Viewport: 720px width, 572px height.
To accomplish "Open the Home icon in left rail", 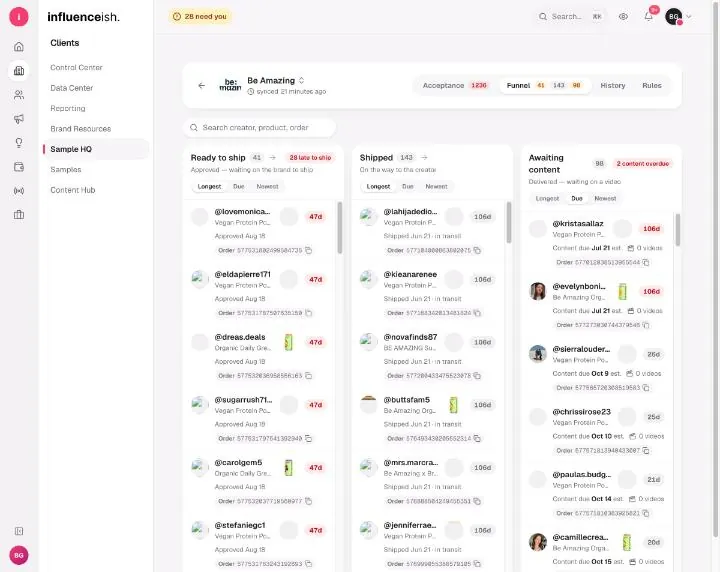I will (x=19, y=47).
